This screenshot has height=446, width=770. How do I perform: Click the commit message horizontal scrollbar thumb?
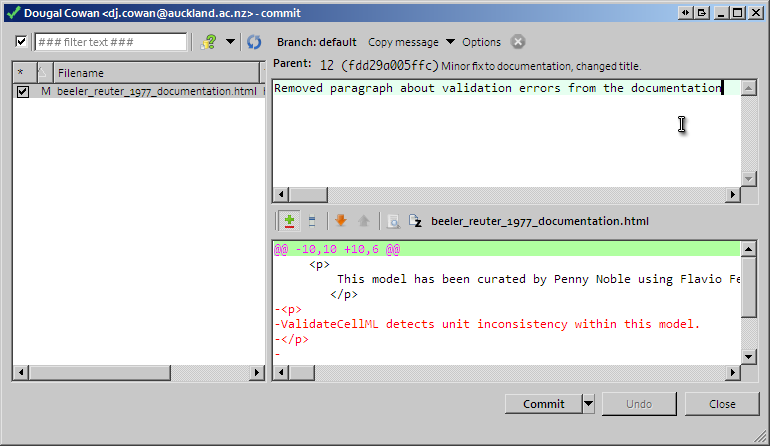(x=308, y=195)
